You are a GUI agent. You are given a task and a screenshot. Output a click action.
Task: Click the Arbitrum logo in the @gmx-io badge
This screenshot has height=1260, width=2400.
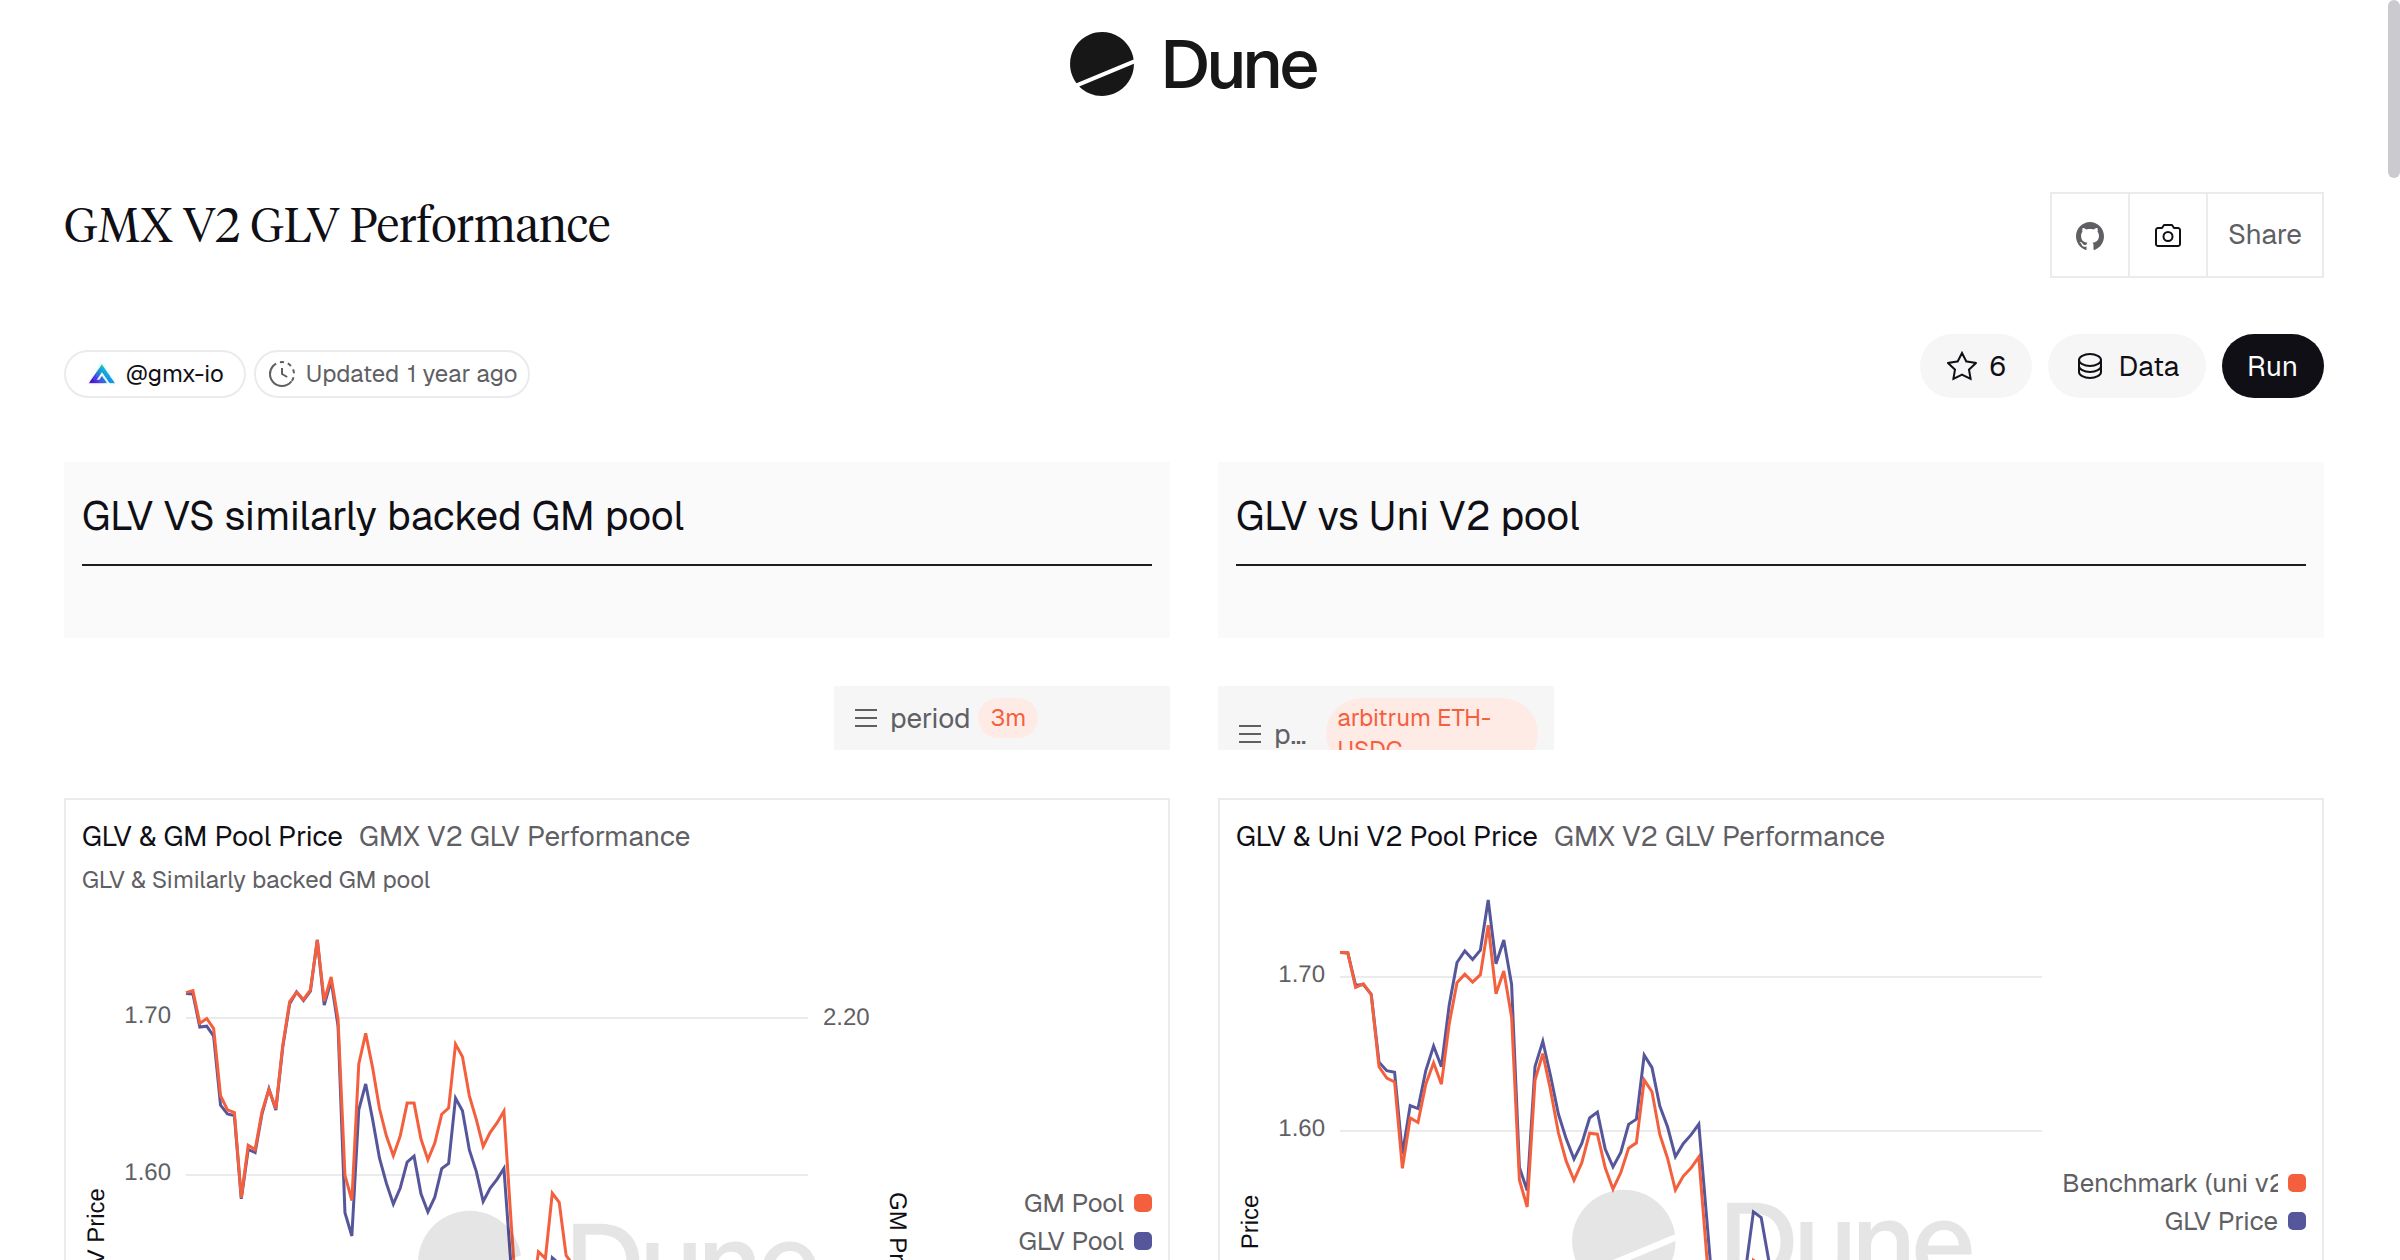[x=103, y=373]
